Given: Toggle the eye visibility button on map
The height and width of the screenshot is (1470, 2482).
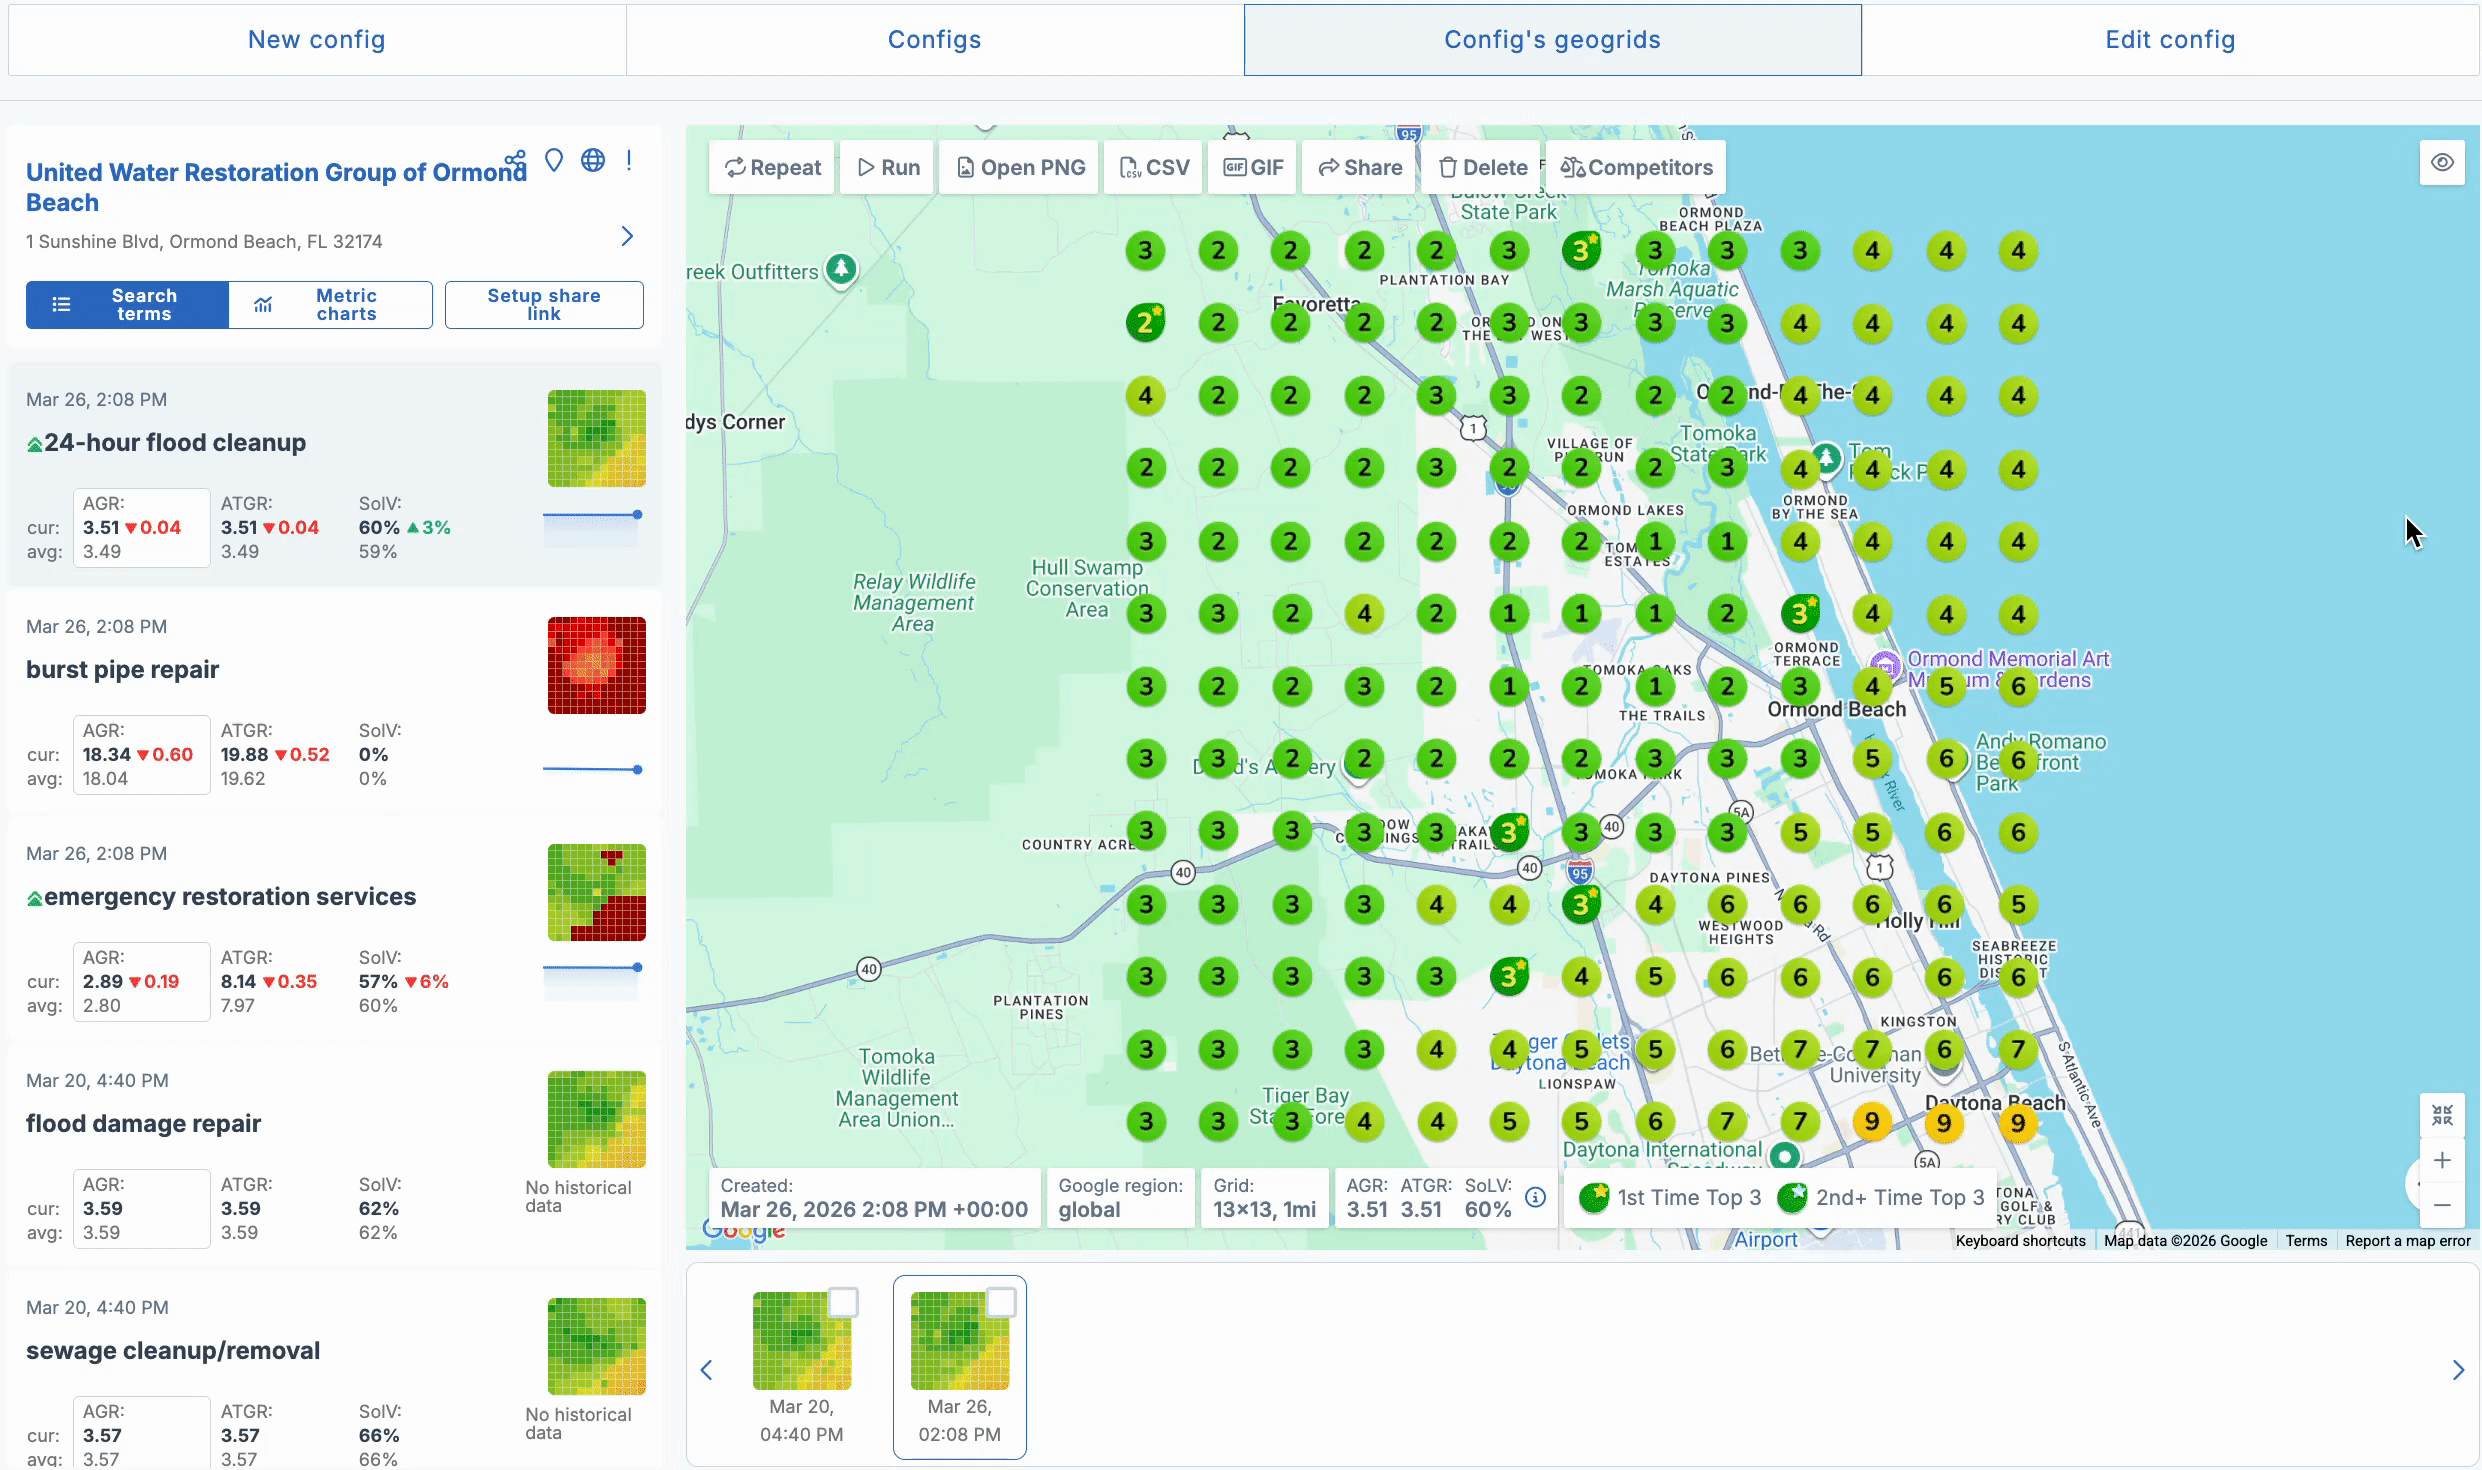Looking at the screenshot, I should (x=2442, y=162).
